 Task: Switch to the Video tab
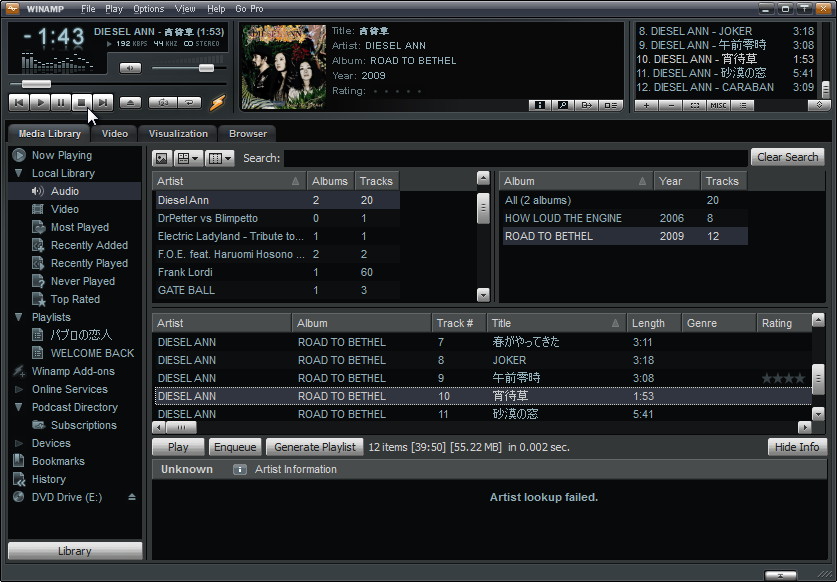coord(115,133)
